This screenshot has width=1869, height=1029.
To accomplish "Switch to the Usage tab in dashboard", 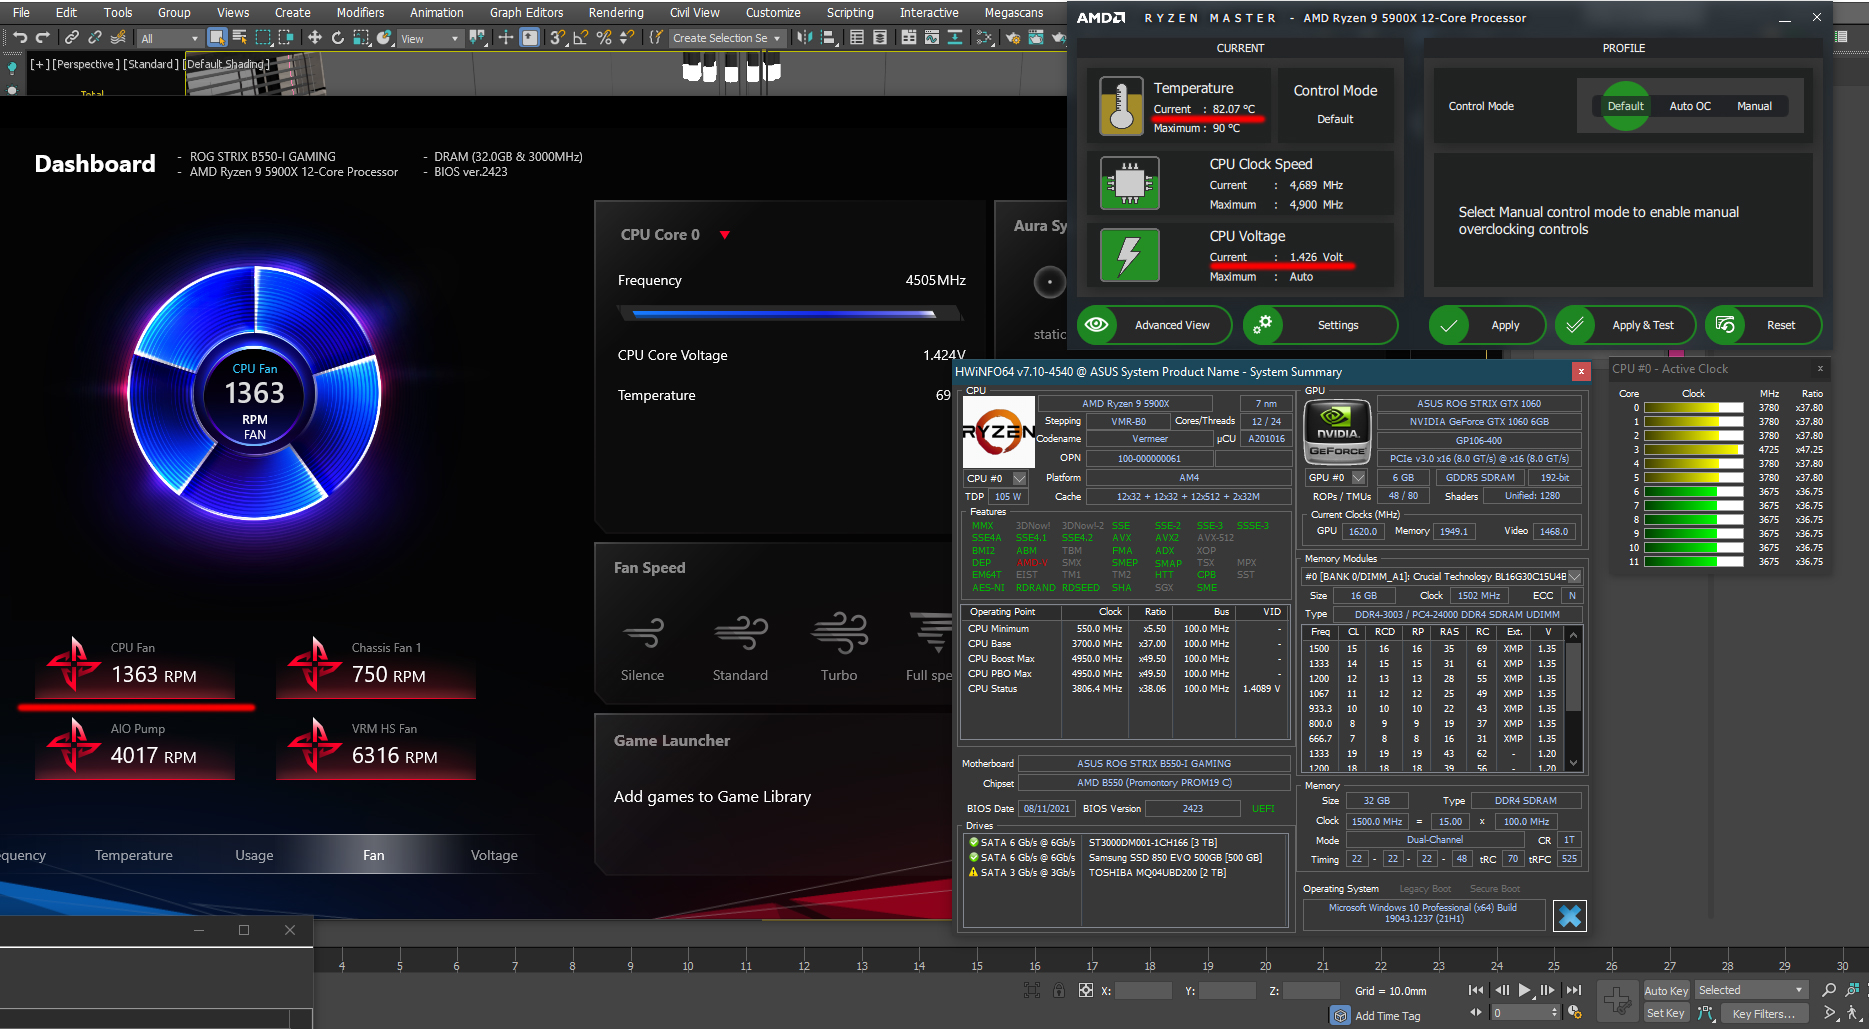I will tap(254, 855).
